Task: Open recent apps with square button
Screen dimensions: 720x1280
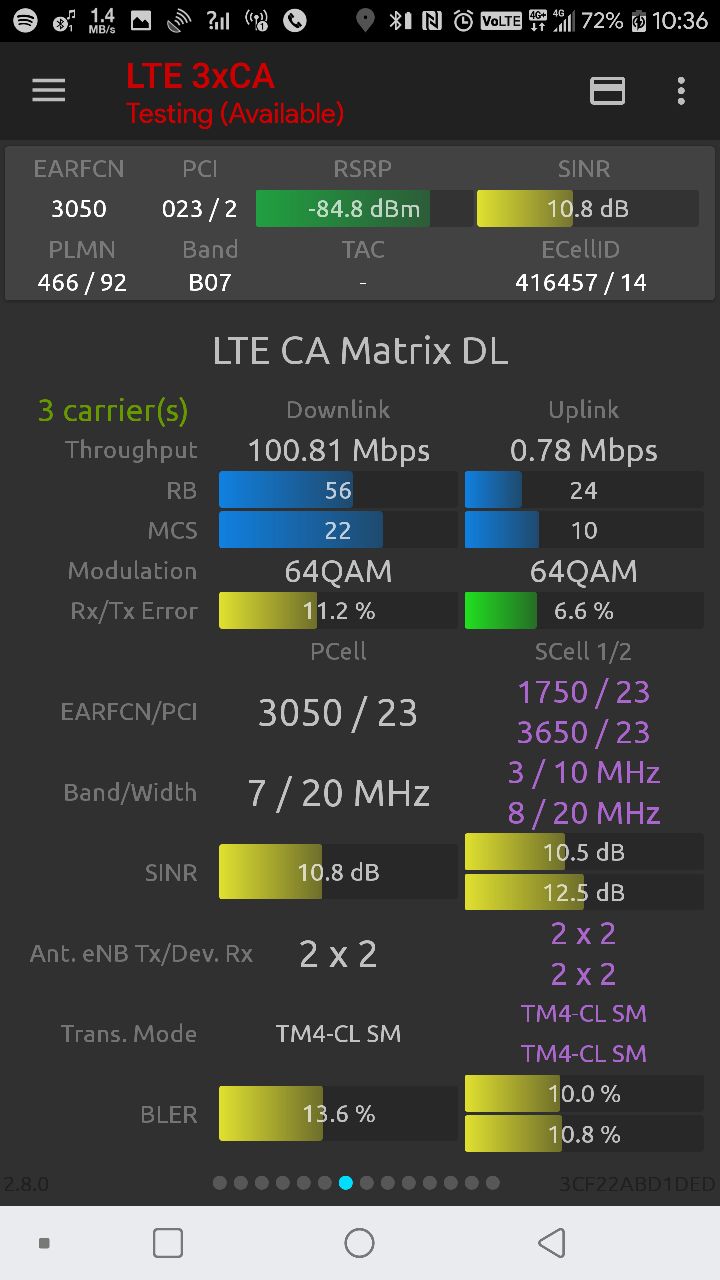Action: 167,1243
